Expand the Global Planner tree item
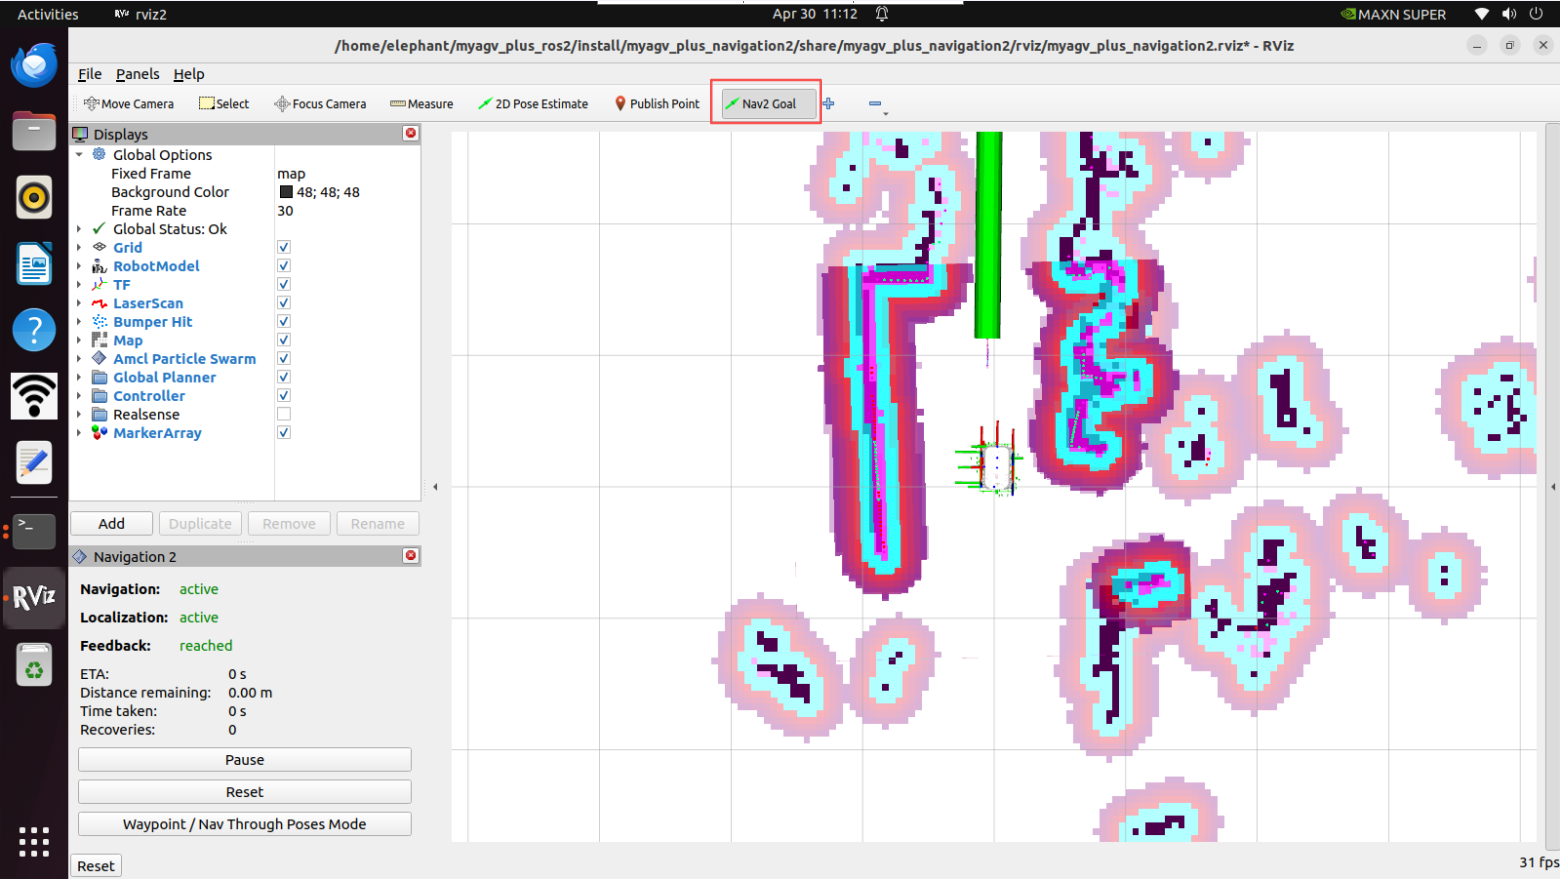The image size is (1560, 879). pyautogui.click(x=79, y=377)
